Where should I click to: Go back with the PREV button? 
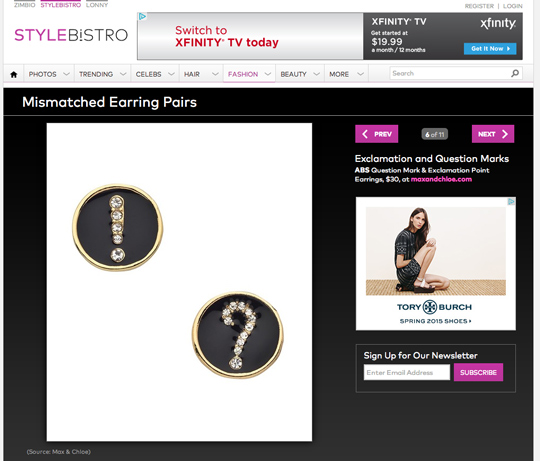pos(376,134)
